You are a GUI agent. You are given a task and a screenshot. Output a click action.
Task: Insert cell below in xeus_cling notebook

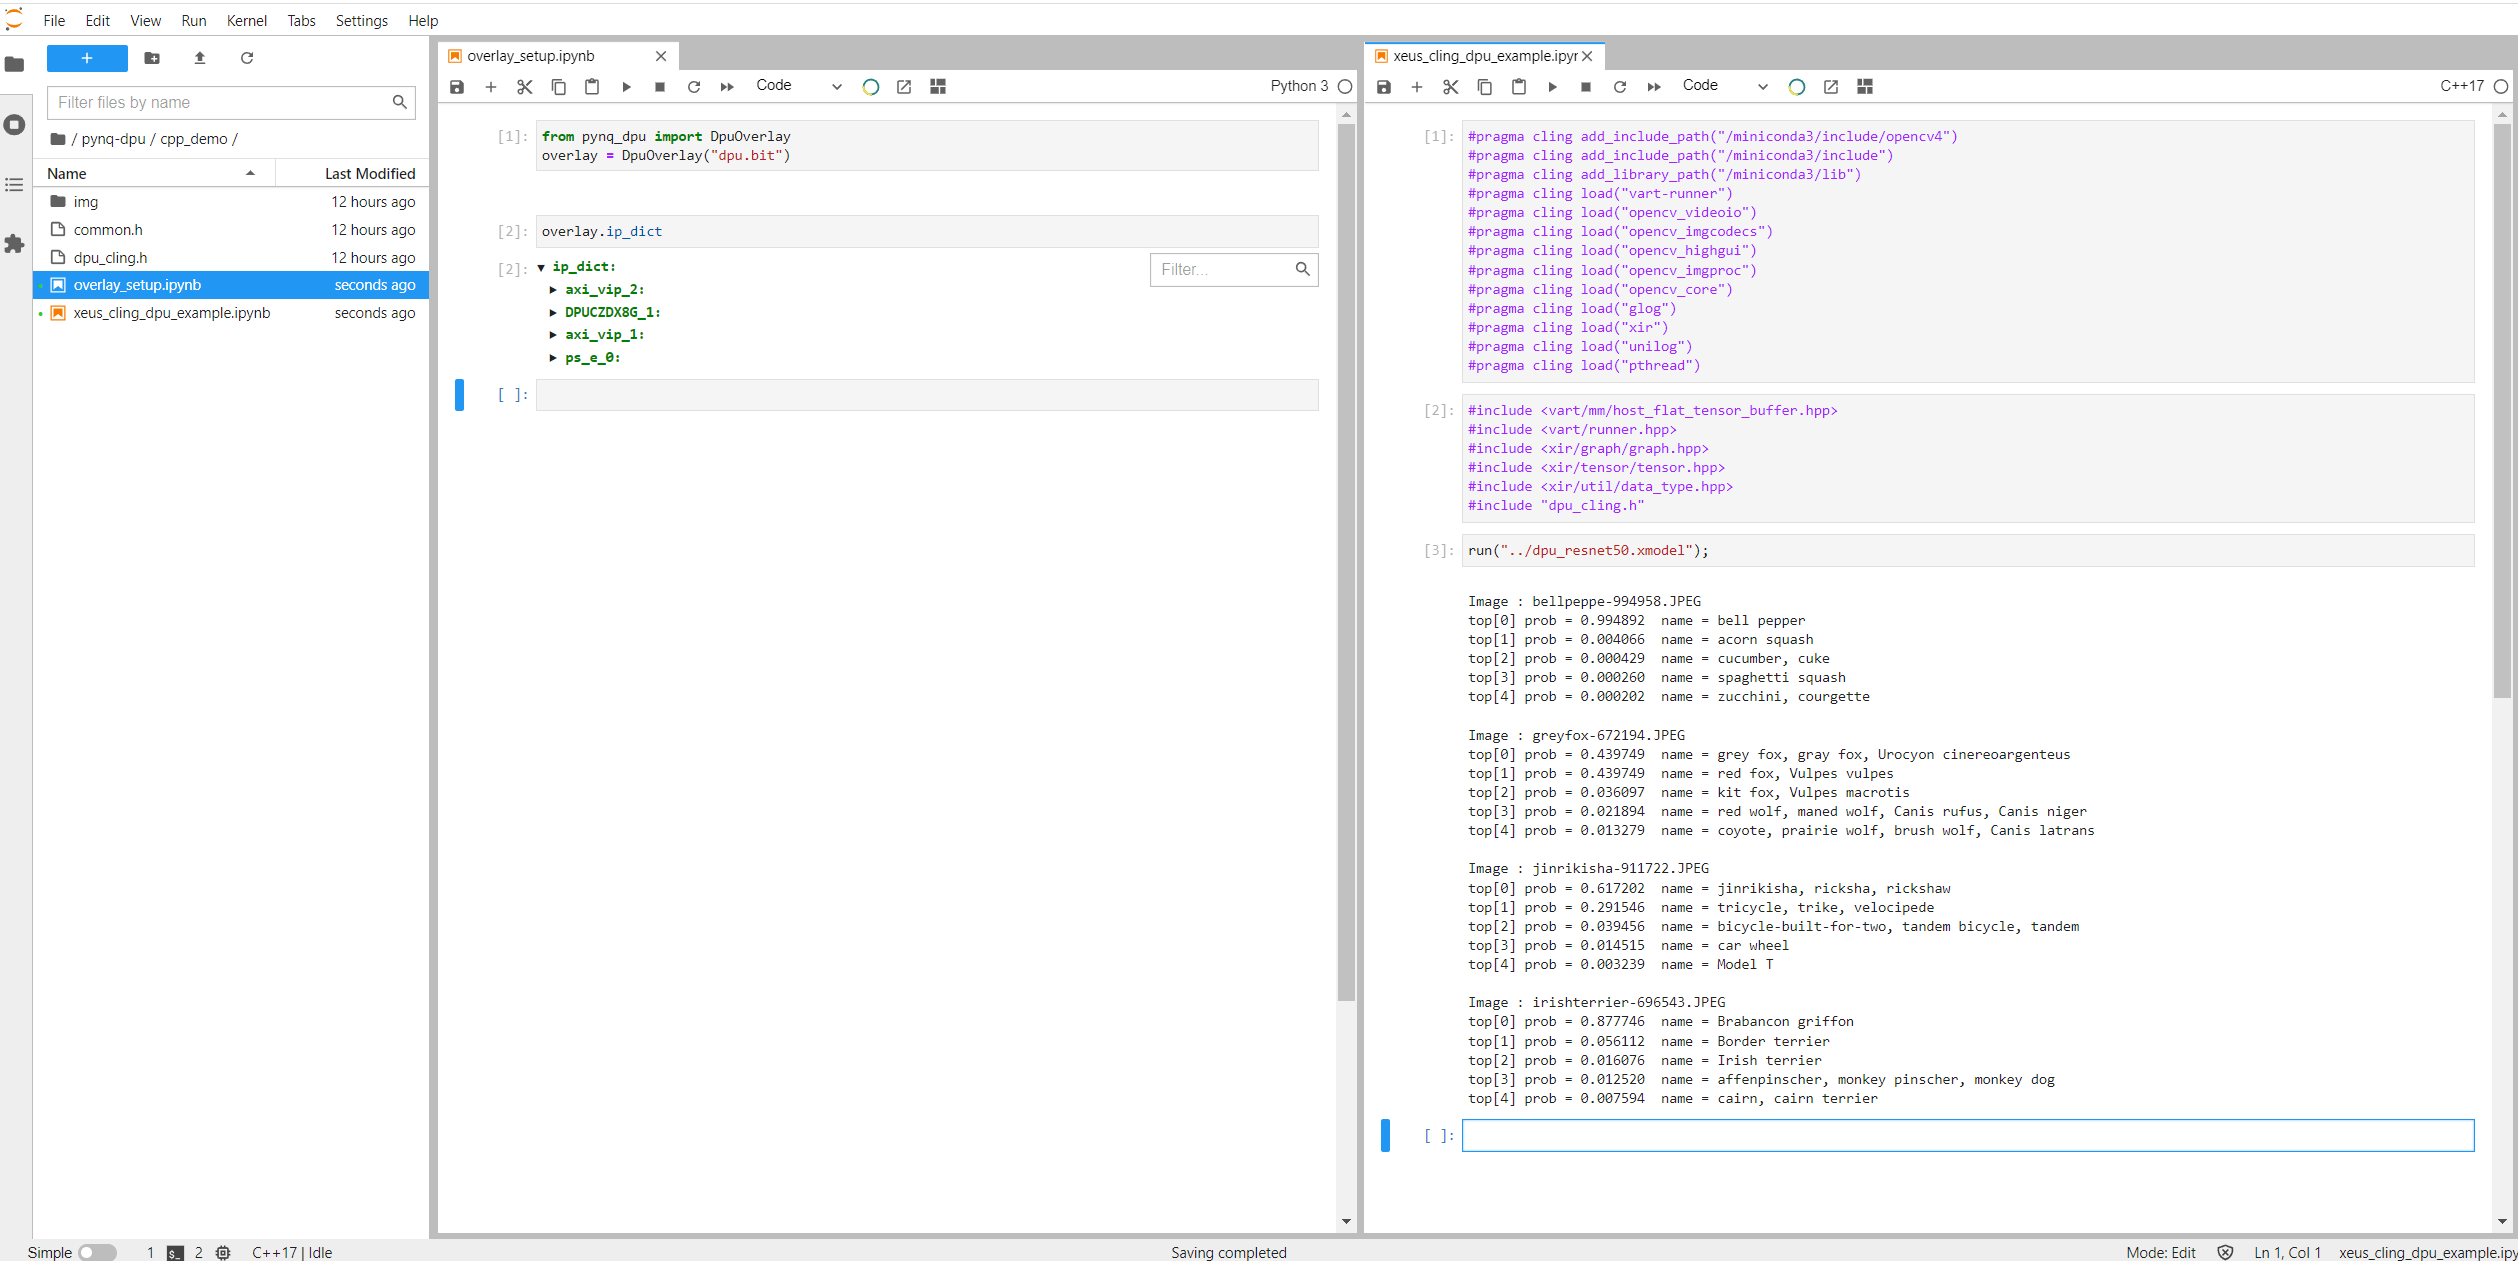click(x=1417, y=87)
